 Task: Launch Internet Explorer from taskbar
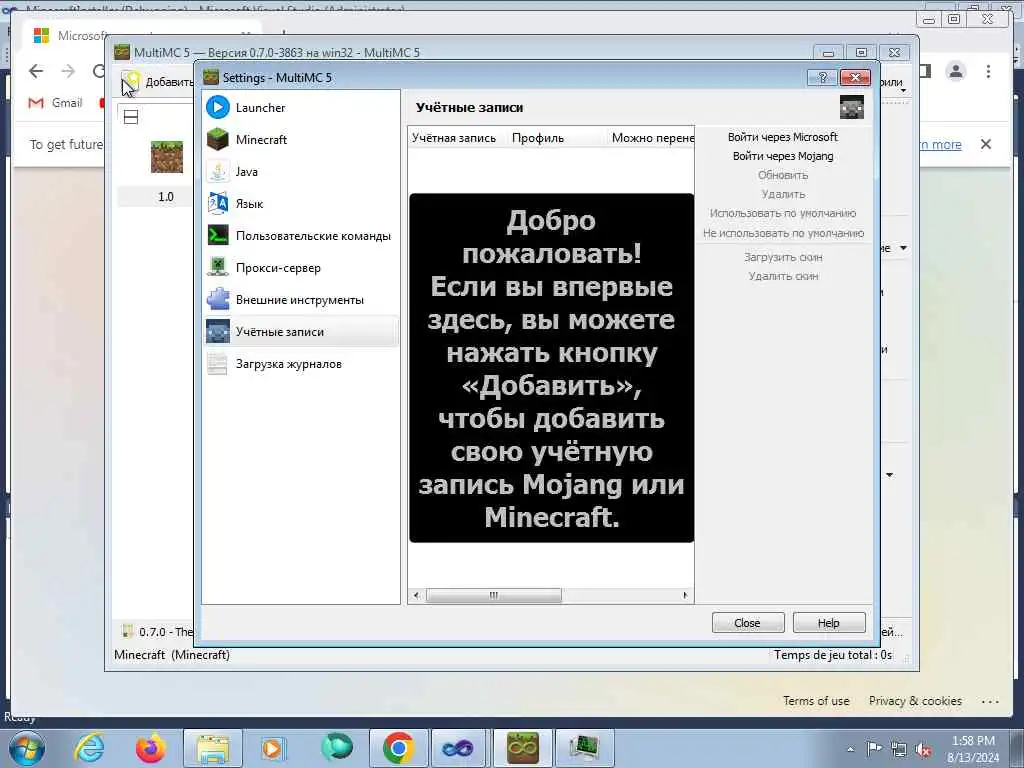coord(89,748)
